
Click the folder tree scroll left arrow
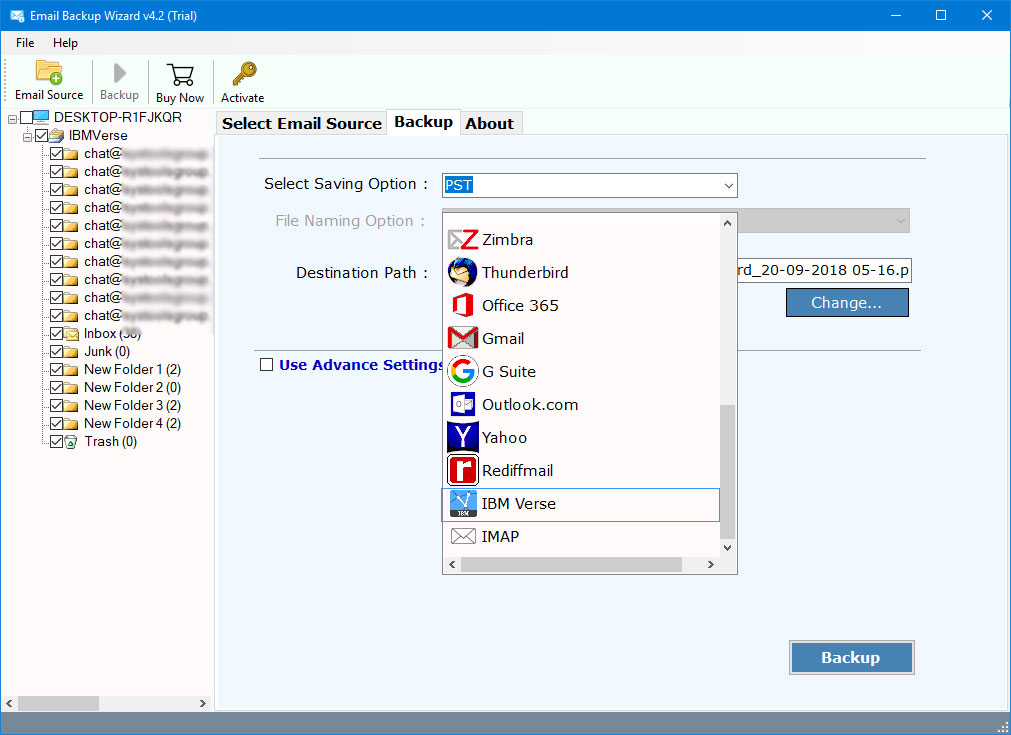coord(9,703)
